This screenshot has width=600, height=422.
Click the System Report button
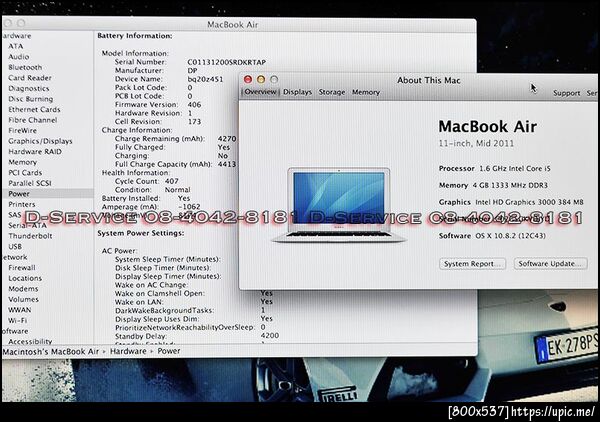(x=473, y=264)
